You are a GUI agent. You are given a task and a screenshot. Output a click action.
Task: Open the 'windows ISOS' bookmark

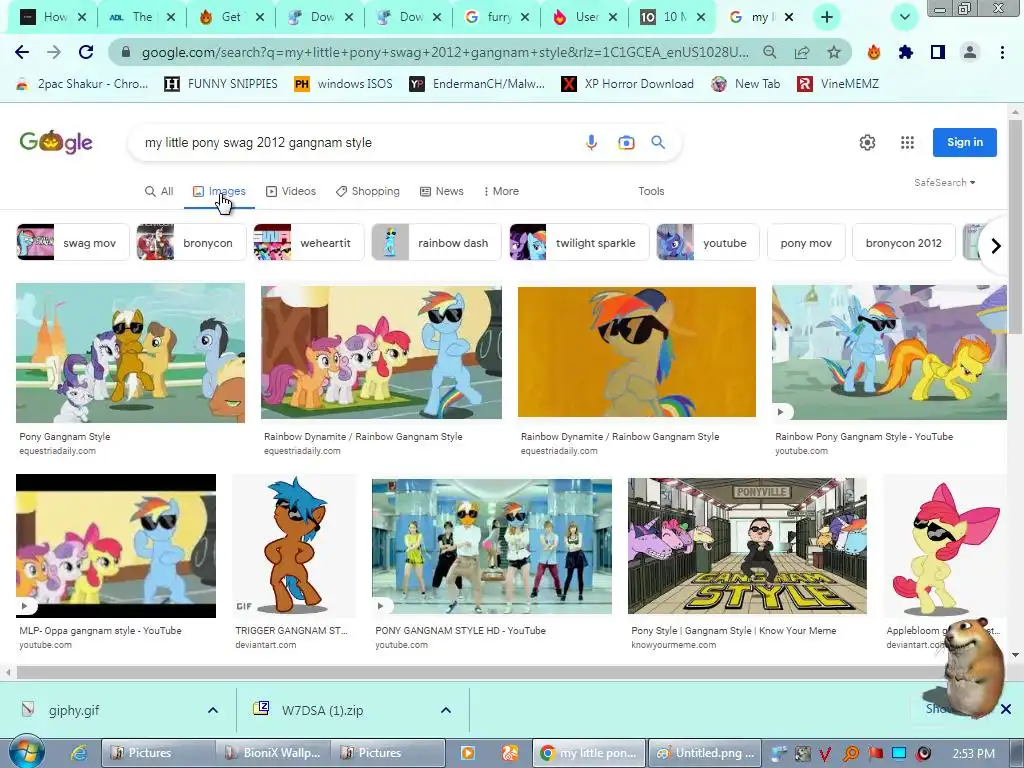344,84
